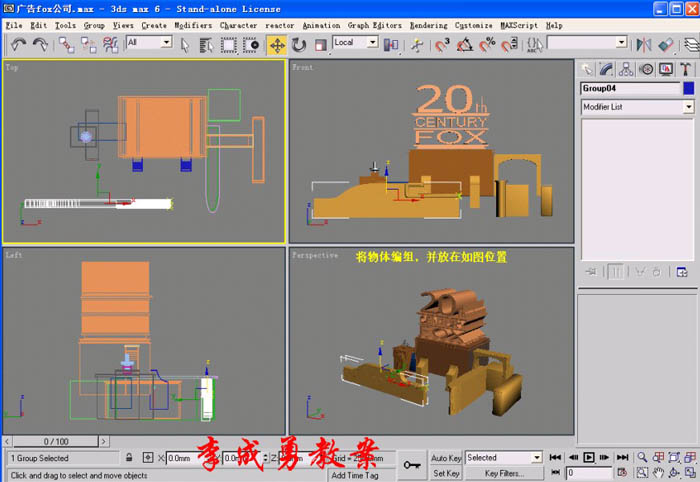Image resolution: width=700 pixels, height=482 pixels.
Task: Open the Rendering menu
Action: click(x=428, y=25)
